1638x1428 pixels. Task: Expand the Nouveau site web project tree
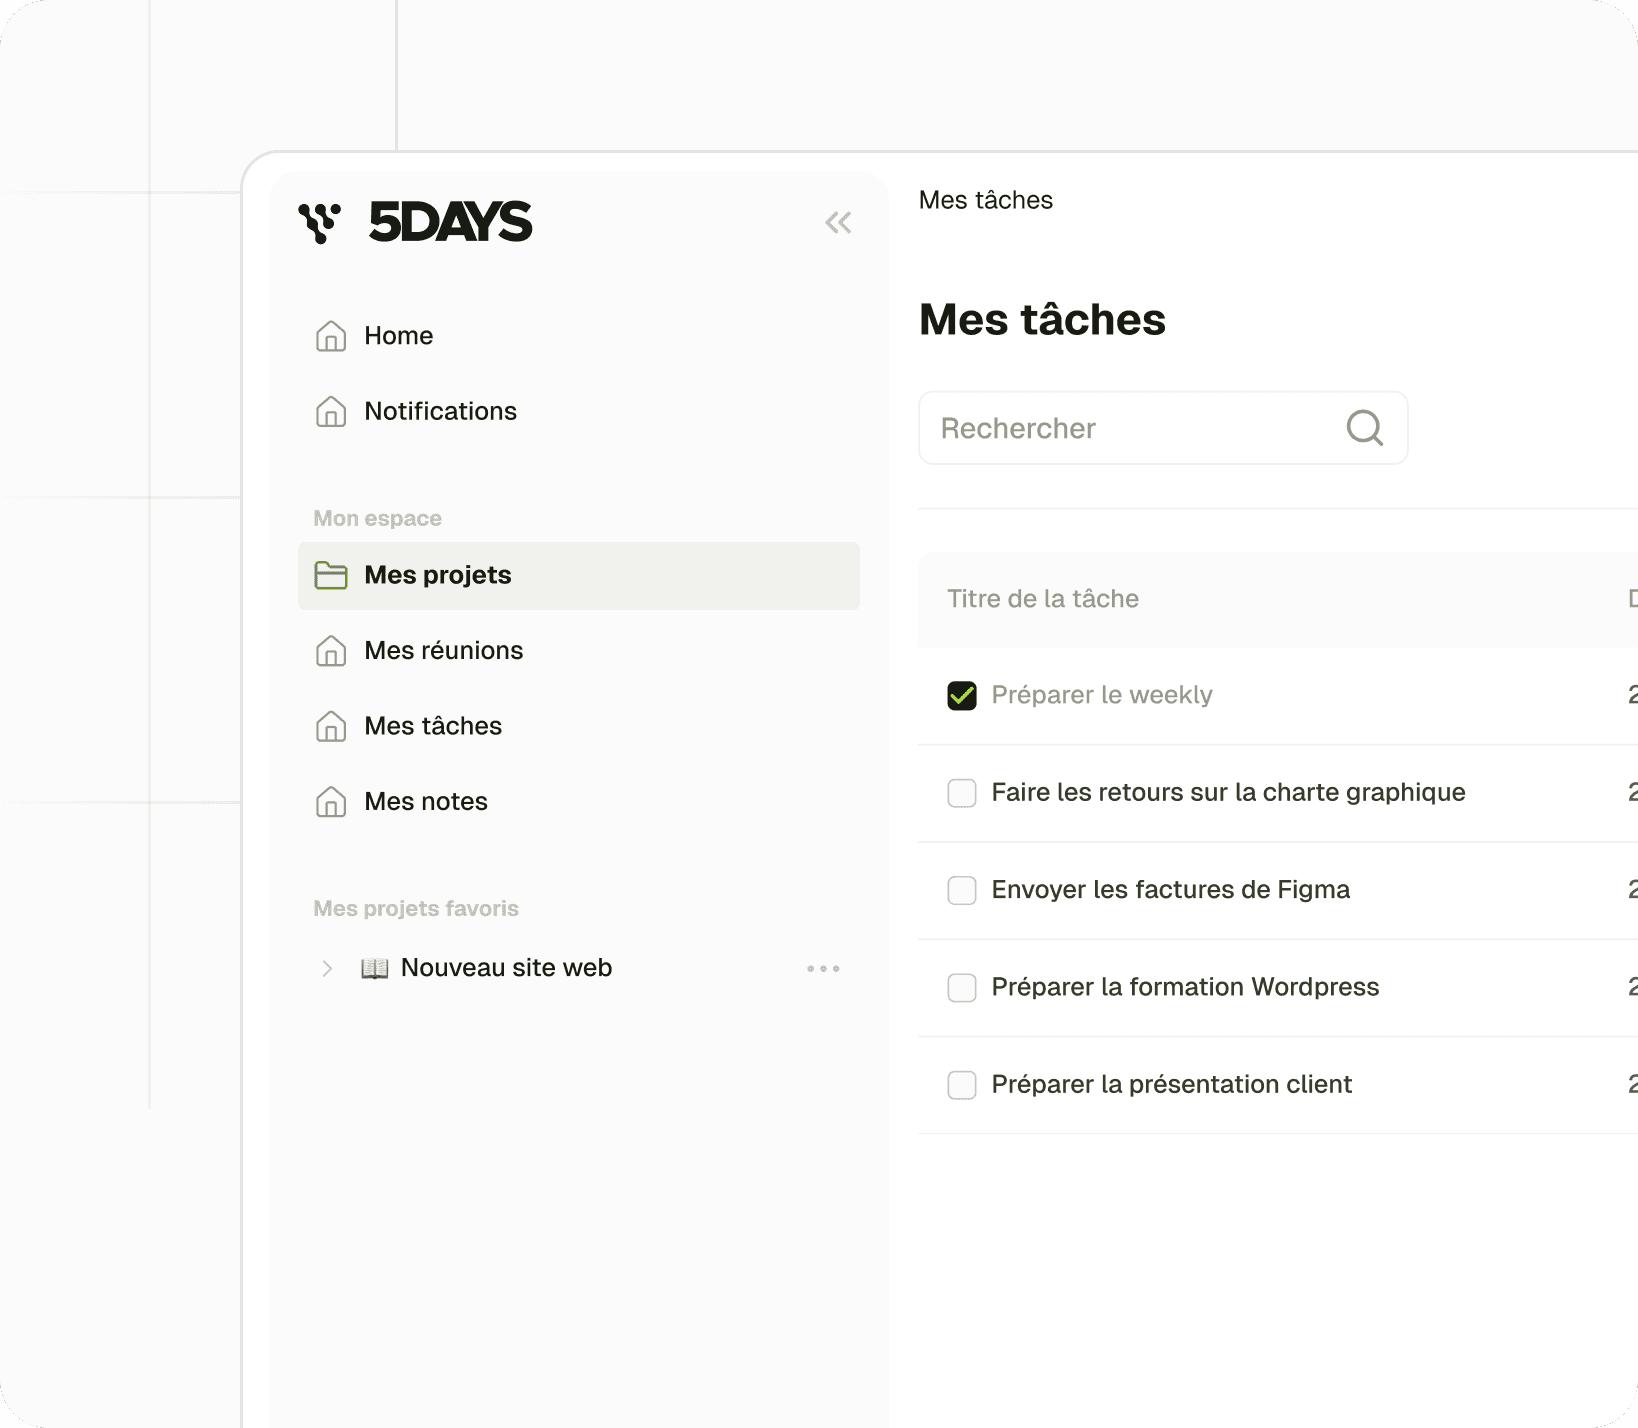[x=326, y=967]
